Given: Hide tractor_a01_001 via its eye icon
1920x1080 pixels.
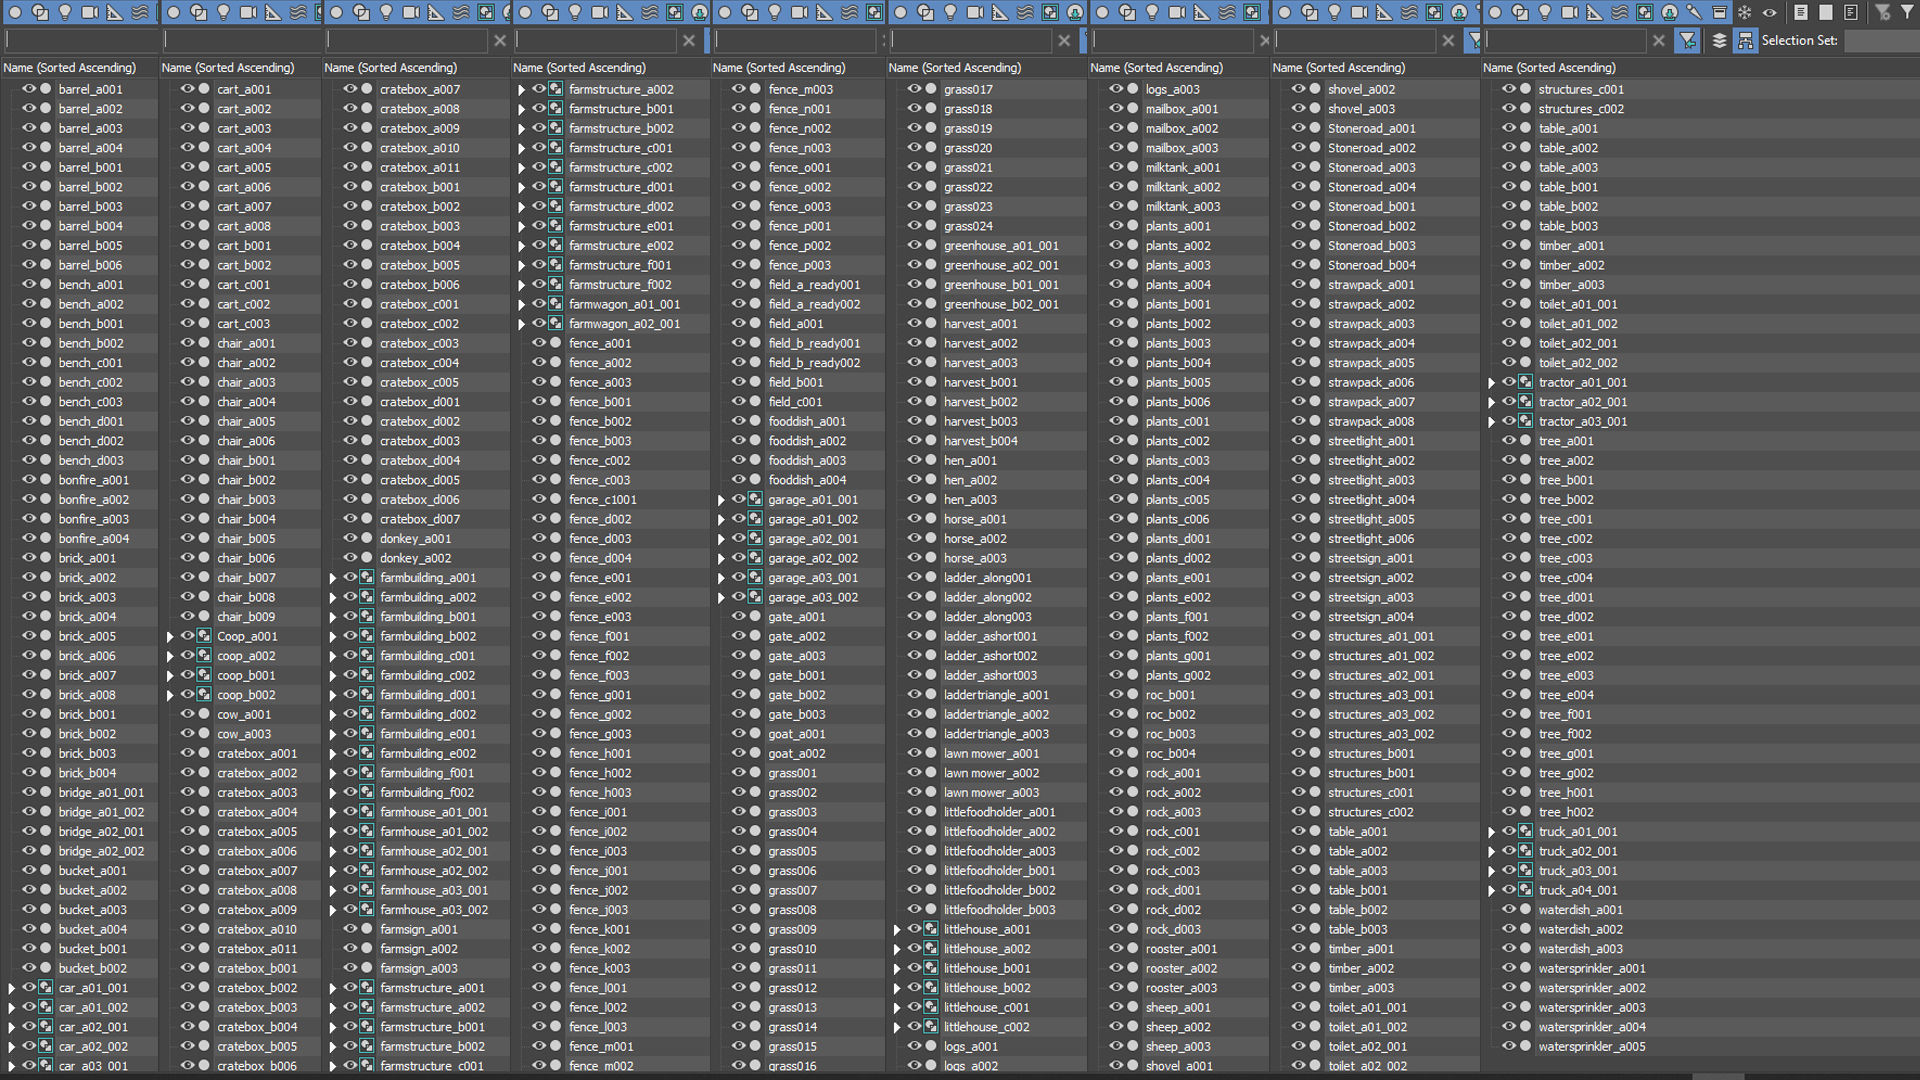Looking at the screenshot, I should point(1508,382).
